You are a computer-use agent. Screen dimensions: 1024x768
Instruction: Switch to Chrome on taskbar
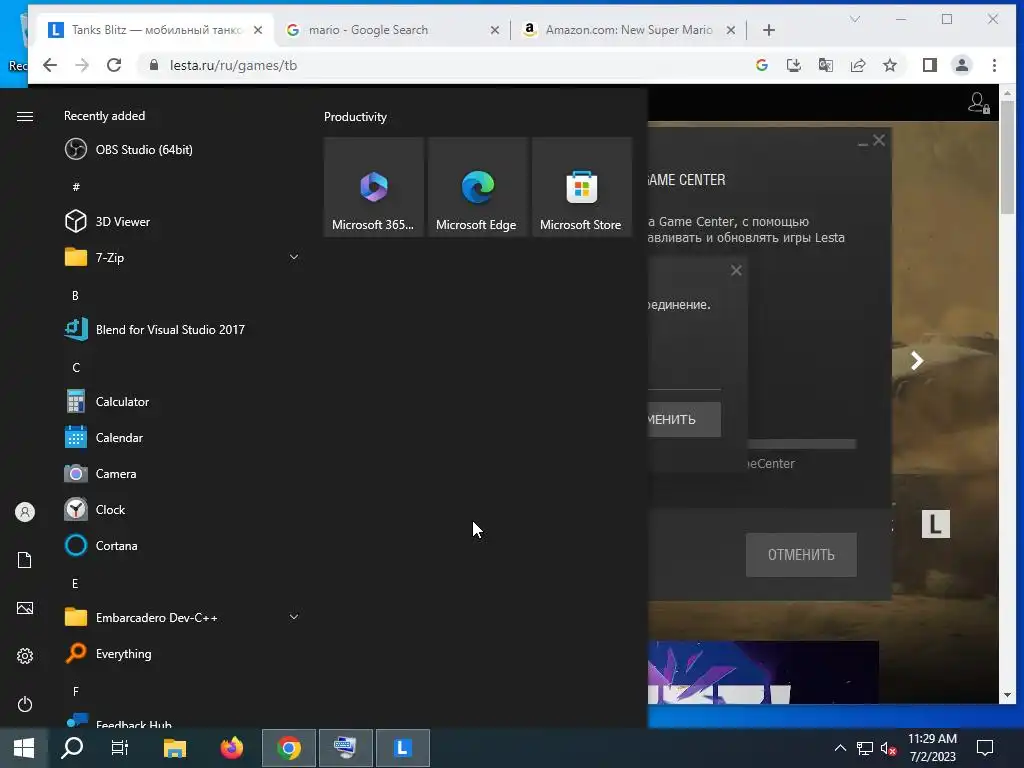(x=289, y=748)
